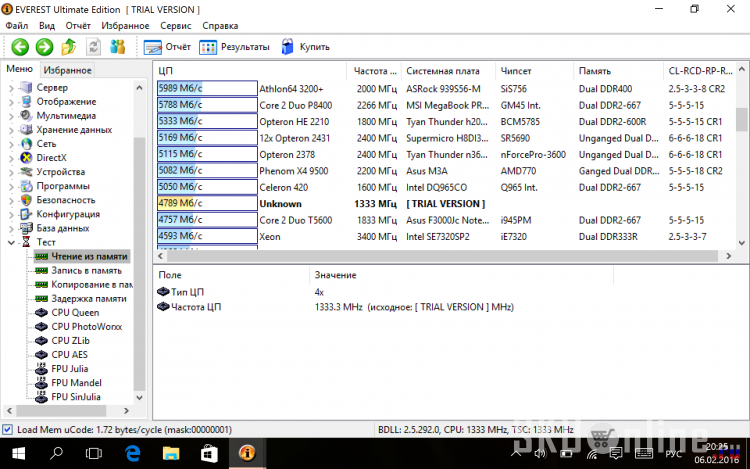The image size is (750, 469).
Task: Open the Сервис menu
Action: click(176, 26)
